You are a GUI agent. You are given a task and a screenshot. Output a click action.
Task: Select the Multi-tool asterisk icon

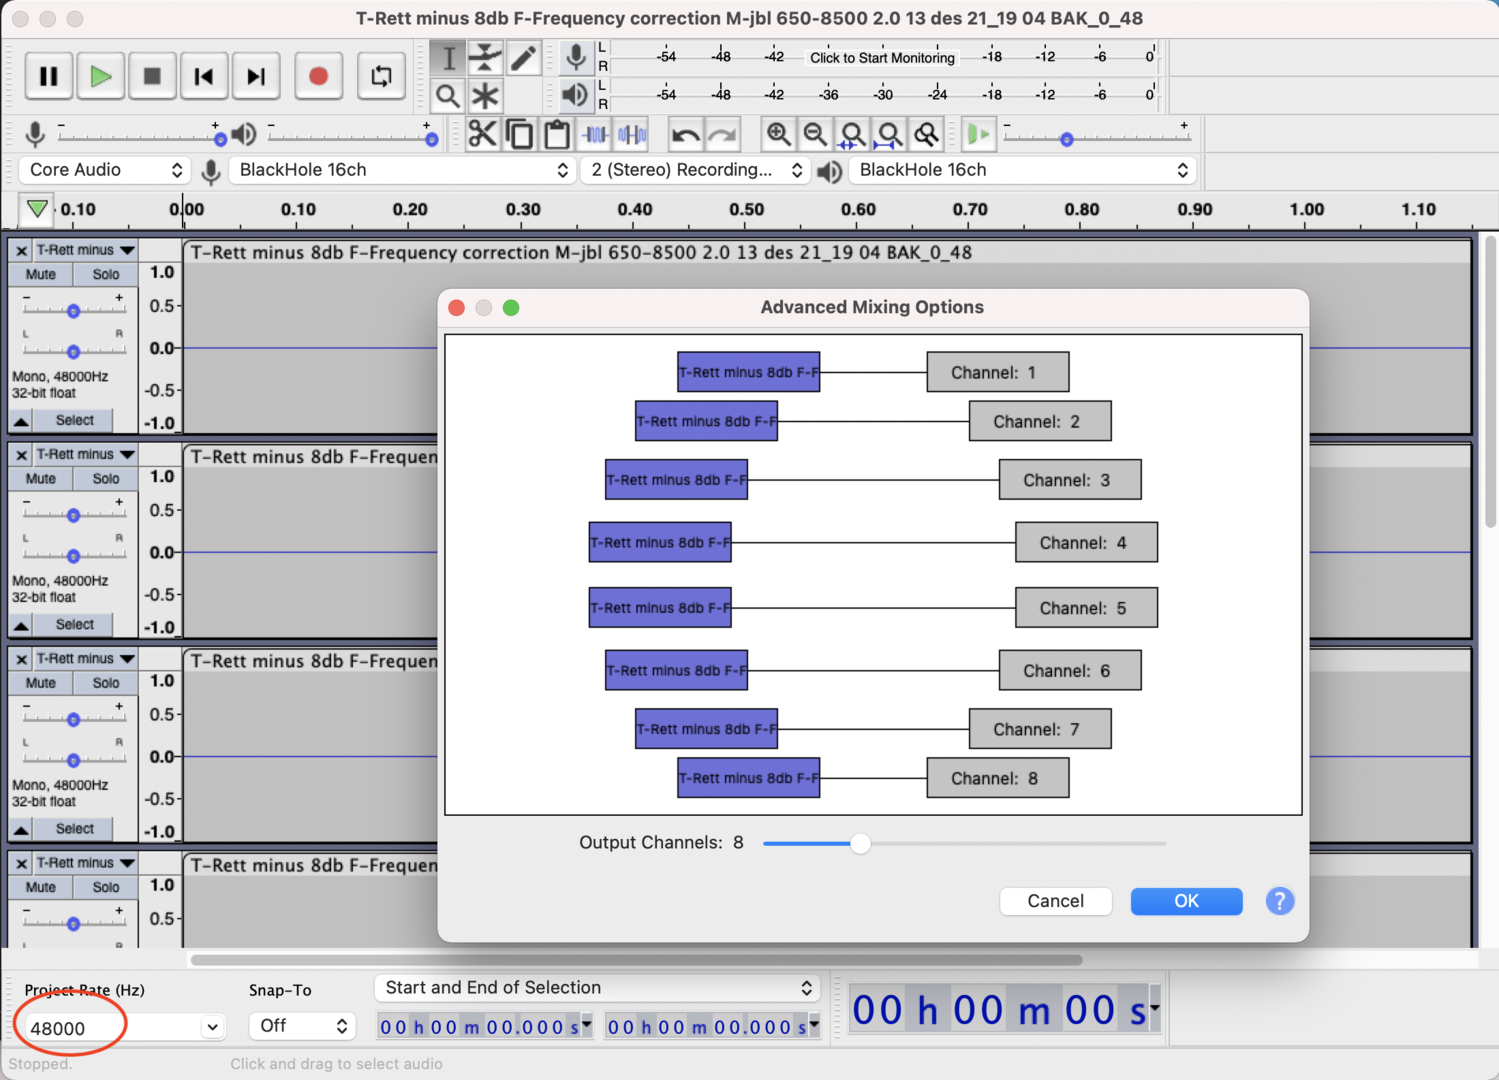coord(485,96)
